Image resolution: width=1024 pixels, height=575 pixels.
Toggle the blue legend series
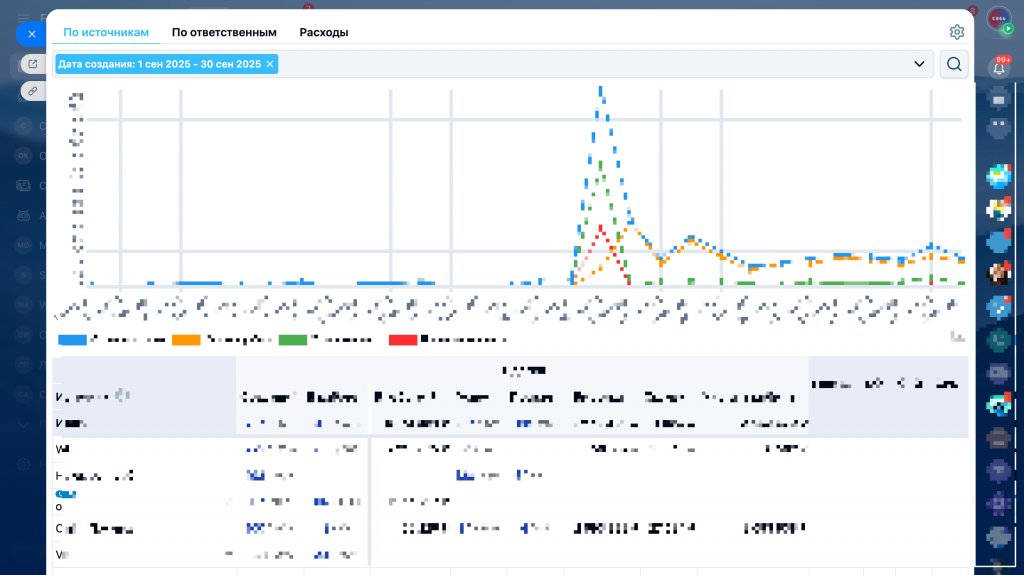[72, 340]
